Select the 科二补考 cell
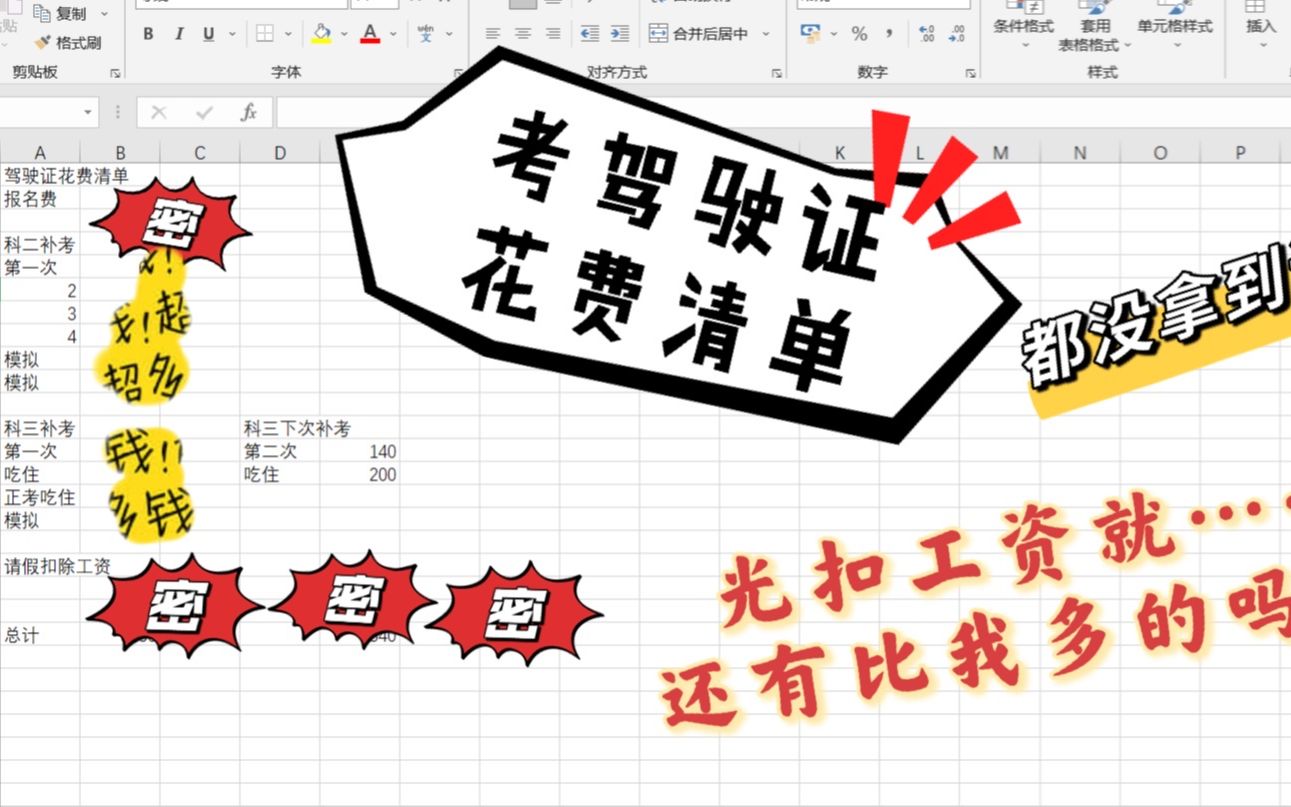1291x807 pixels. 40,244
